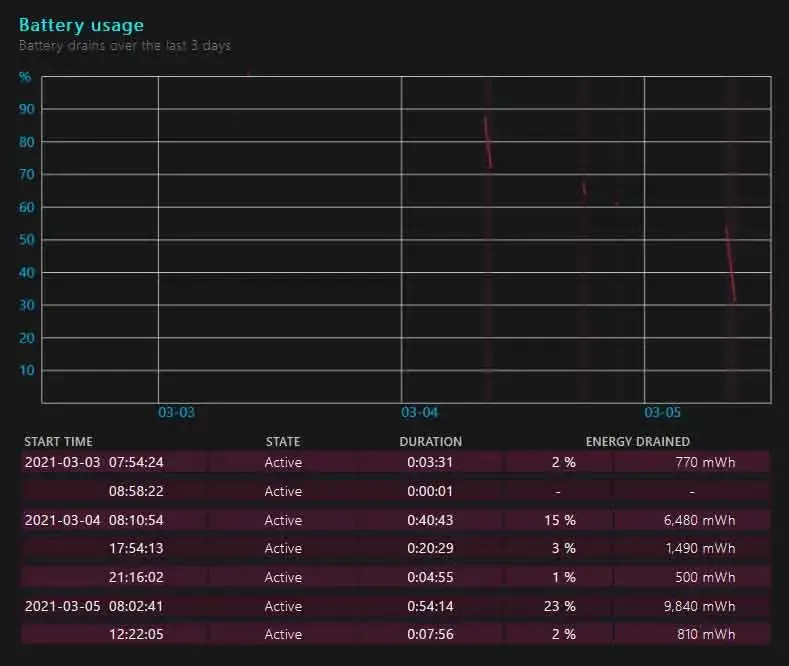Image resolution: width=789 pixels, height=666 pixels.
Task: Select the red drain line ending near 30 percent
Action: [x=730, y=263]
